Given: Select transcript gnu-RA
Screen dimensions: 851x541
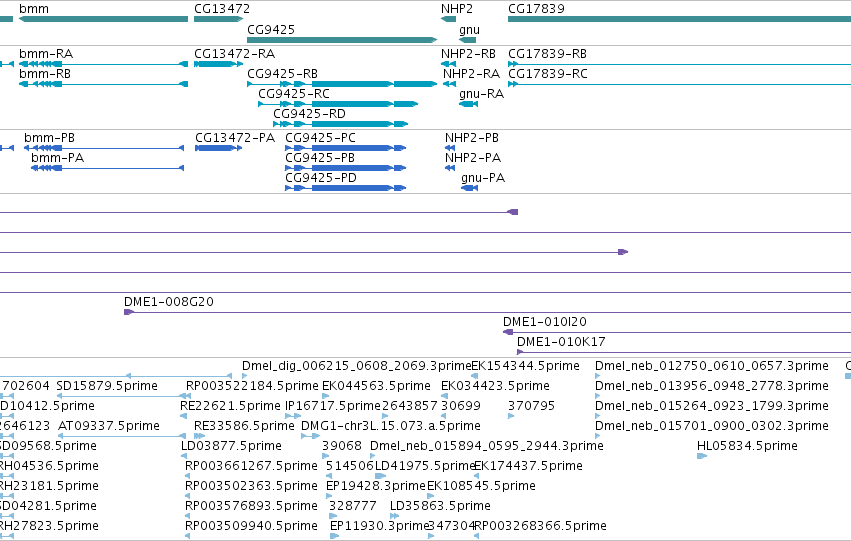Looking at the screenshot, I should tap(481, 94).
